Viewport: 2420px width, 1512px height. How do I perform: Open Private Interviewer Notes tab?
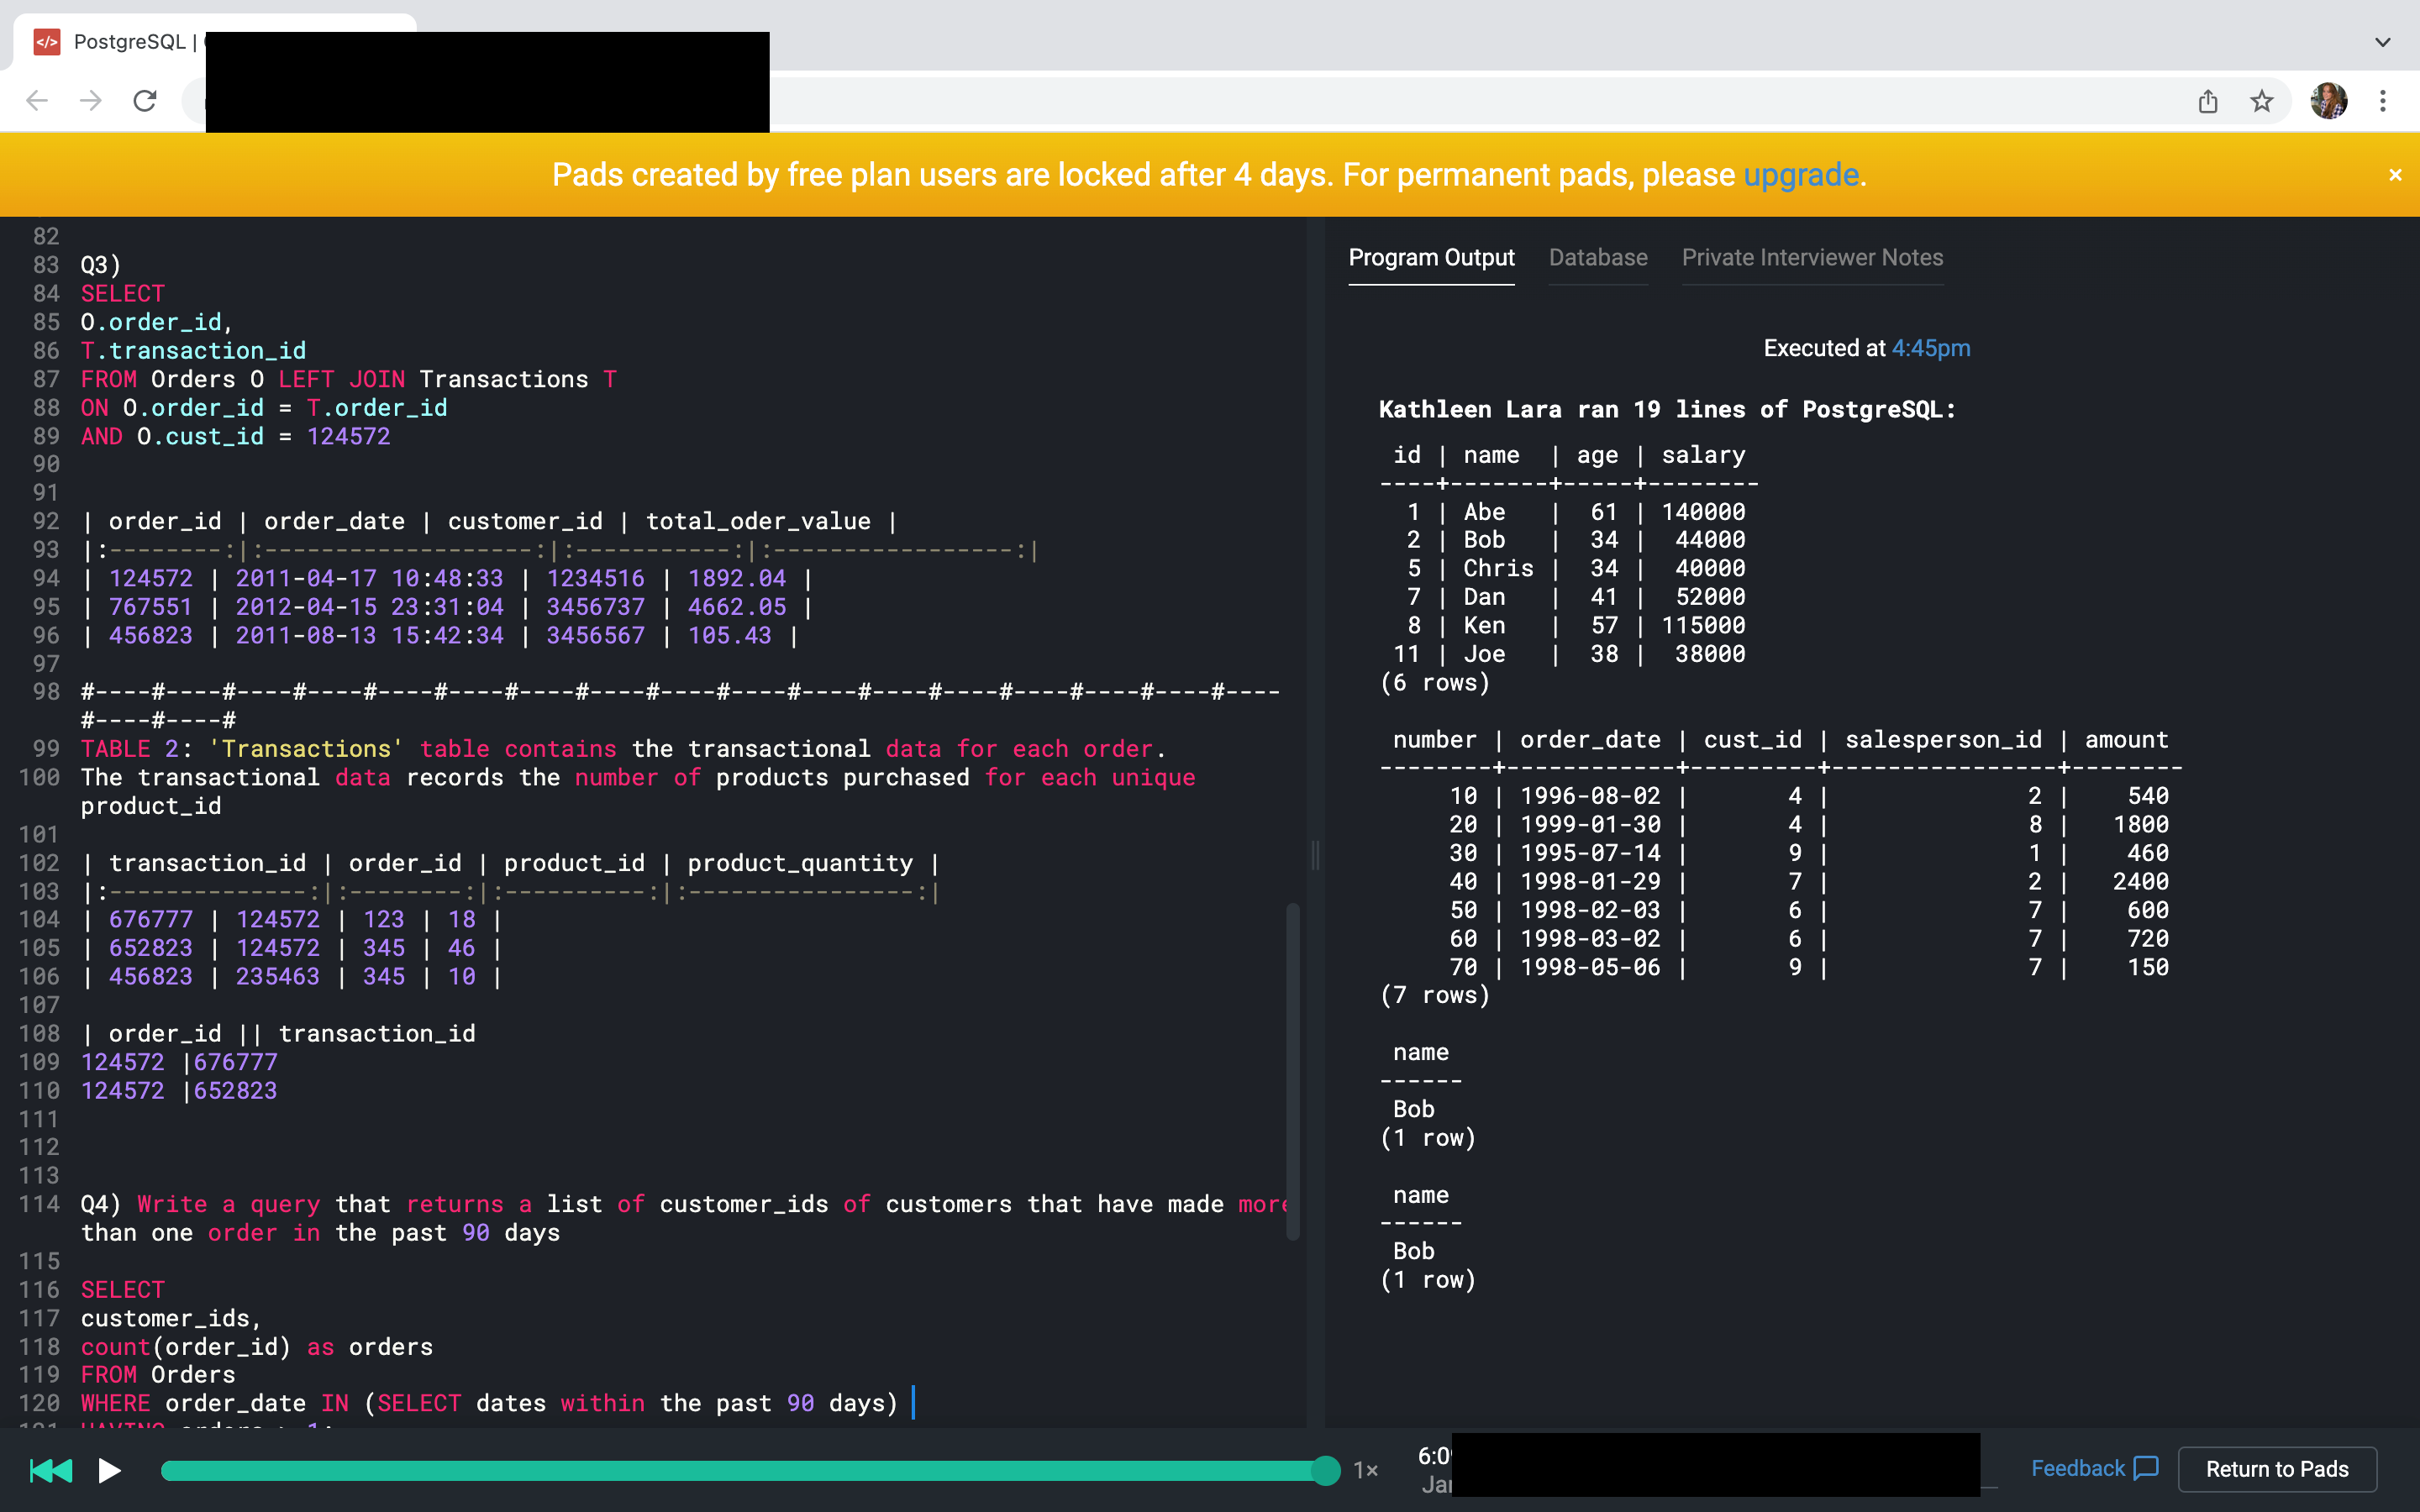point(1812,258)
